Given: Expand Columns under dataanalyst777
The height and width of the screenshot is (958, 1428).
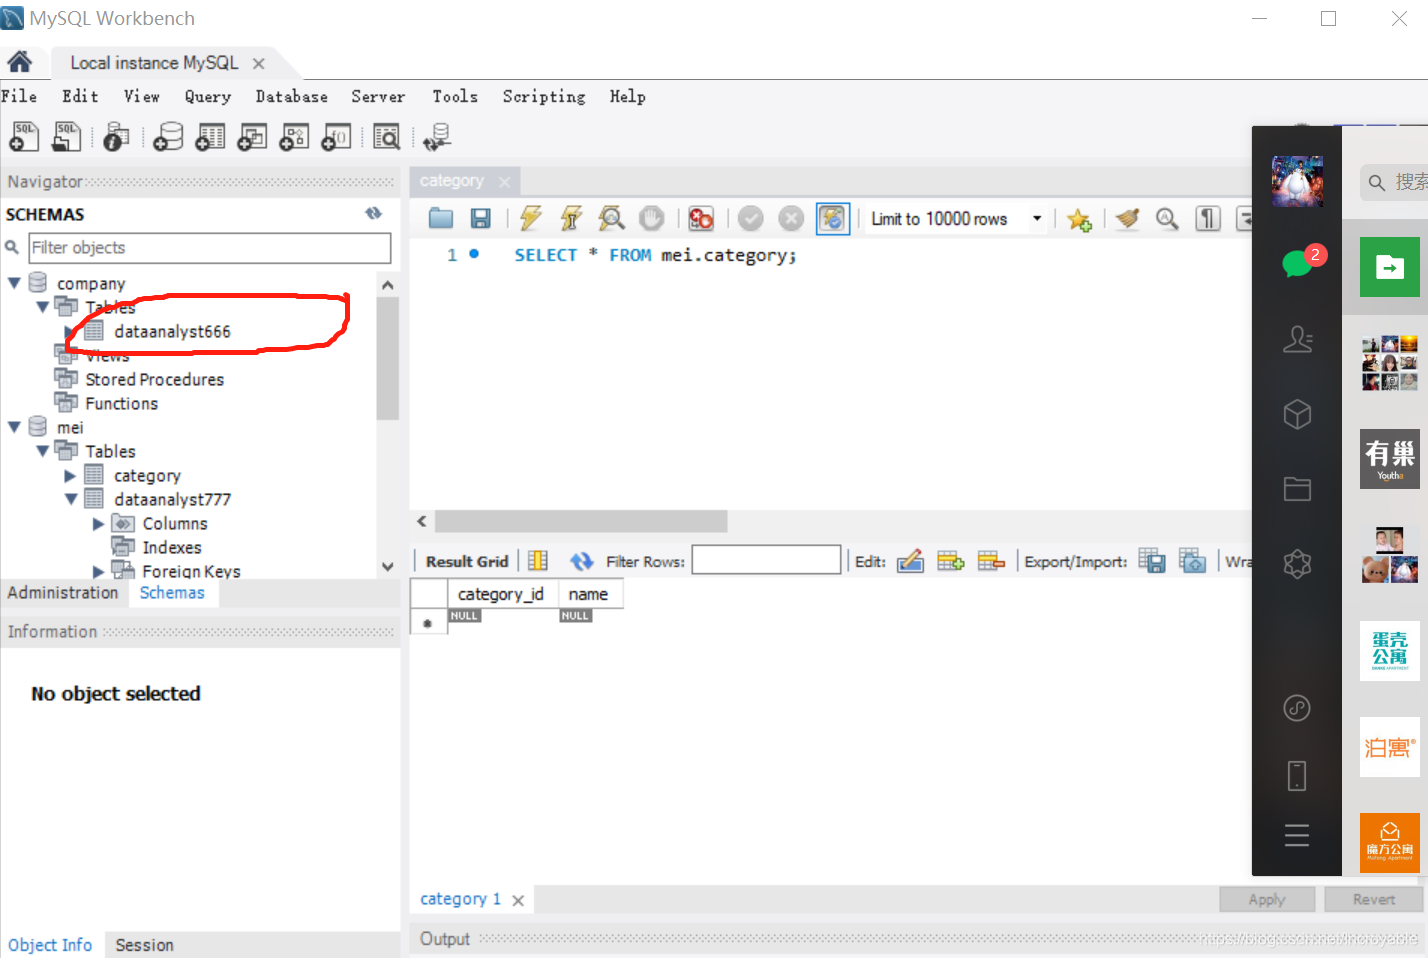Looking at the screenshot, I should click(x=98, y=523).
